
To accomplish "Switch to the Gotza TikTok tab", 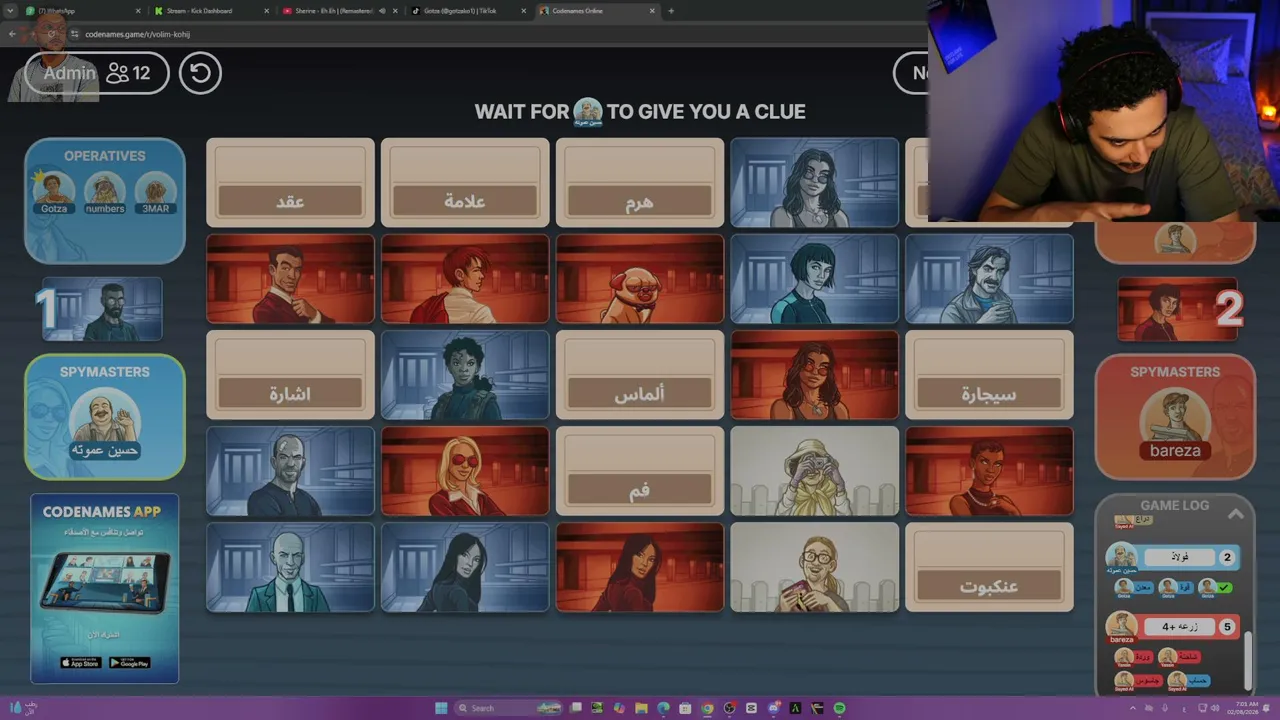I will (469, 11).
